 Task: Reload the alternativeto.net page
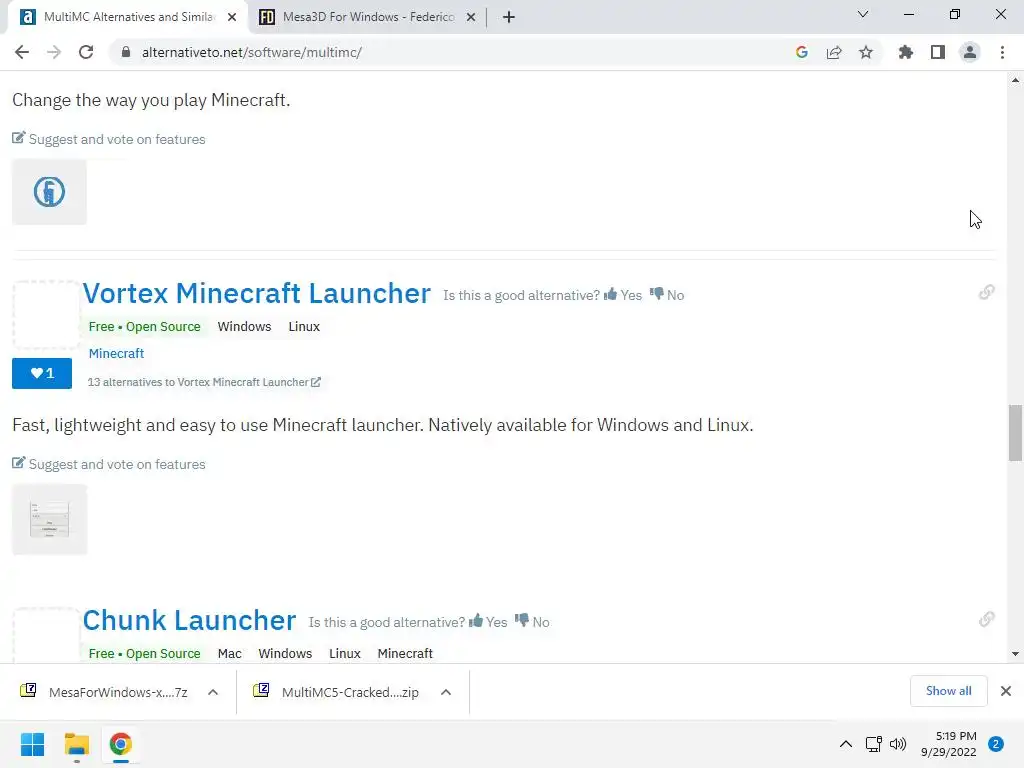pyautogui.click(x=86, y=52)
